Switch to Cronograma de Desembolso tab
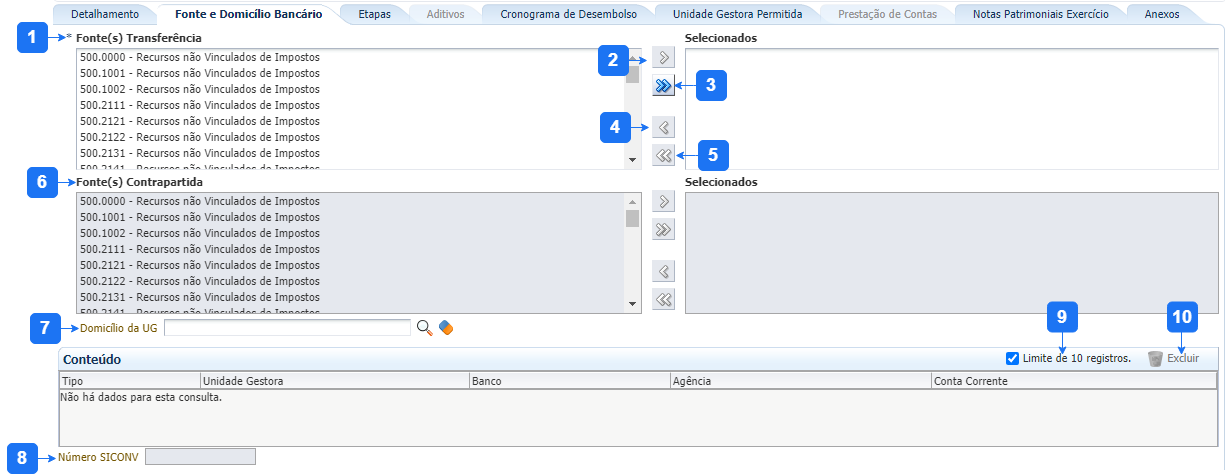 tap(568, 15)
